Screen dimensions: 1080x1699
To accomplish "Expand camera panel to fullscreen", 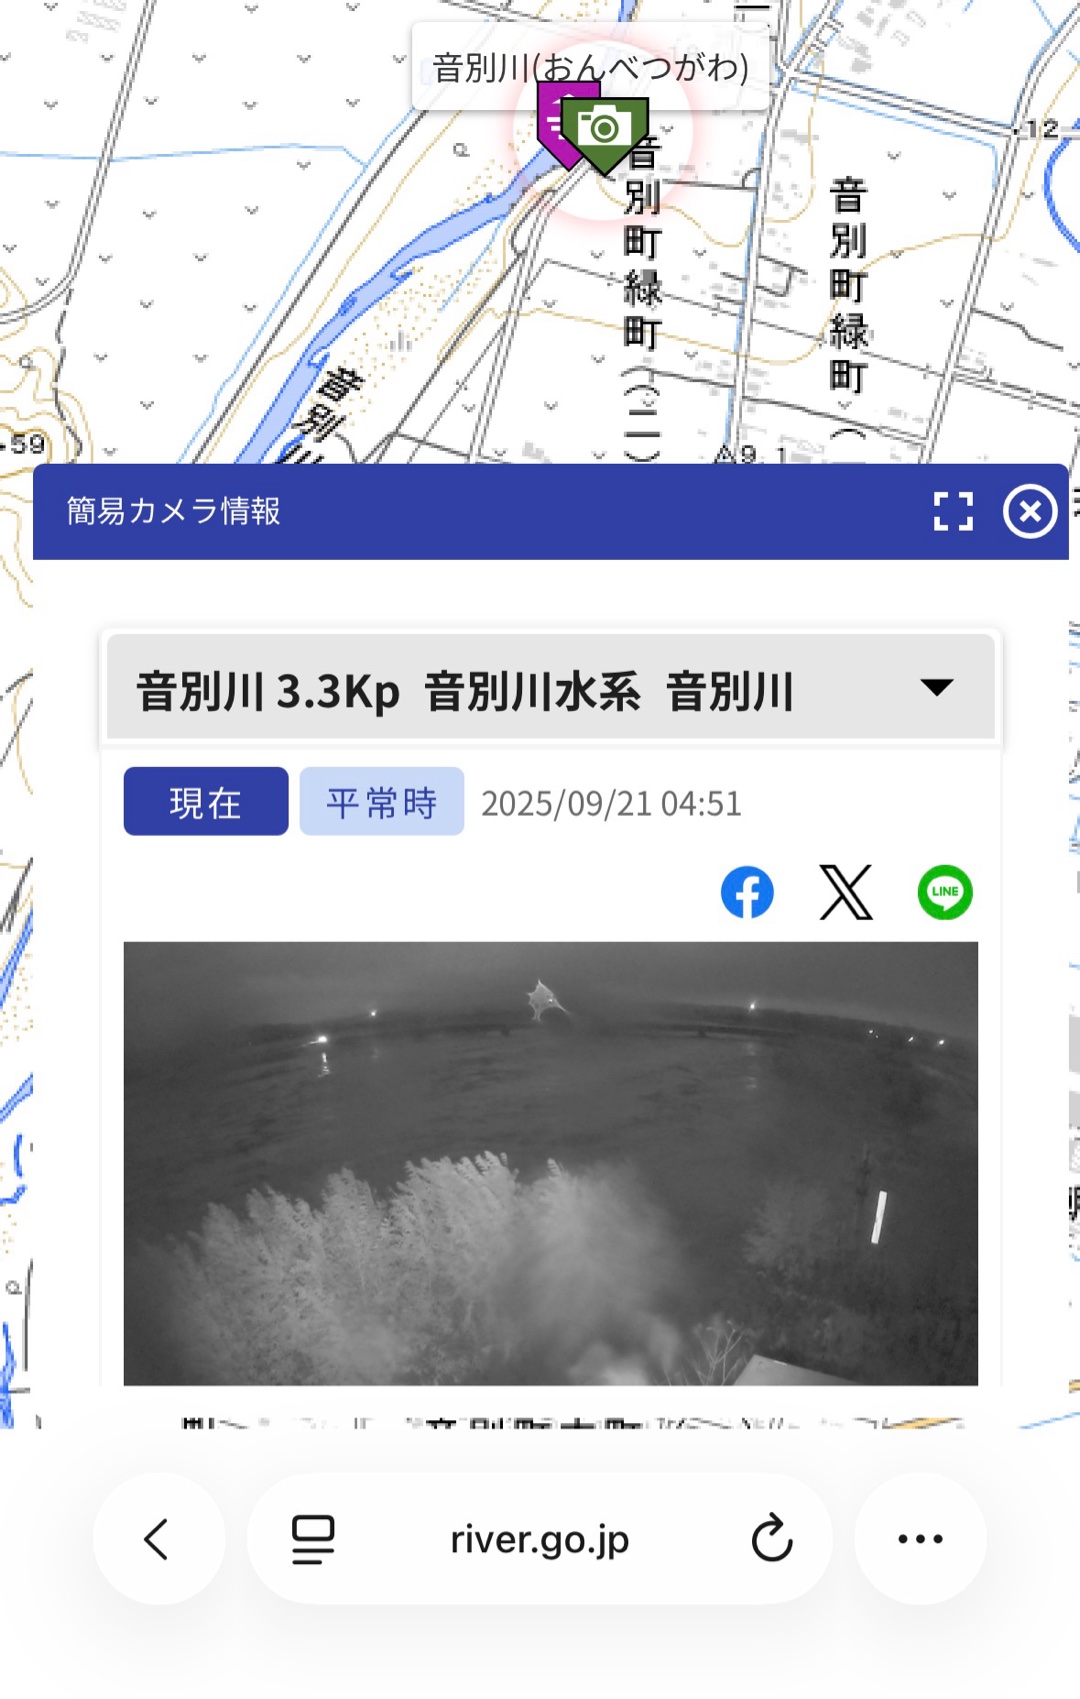I will click(952, 511).
